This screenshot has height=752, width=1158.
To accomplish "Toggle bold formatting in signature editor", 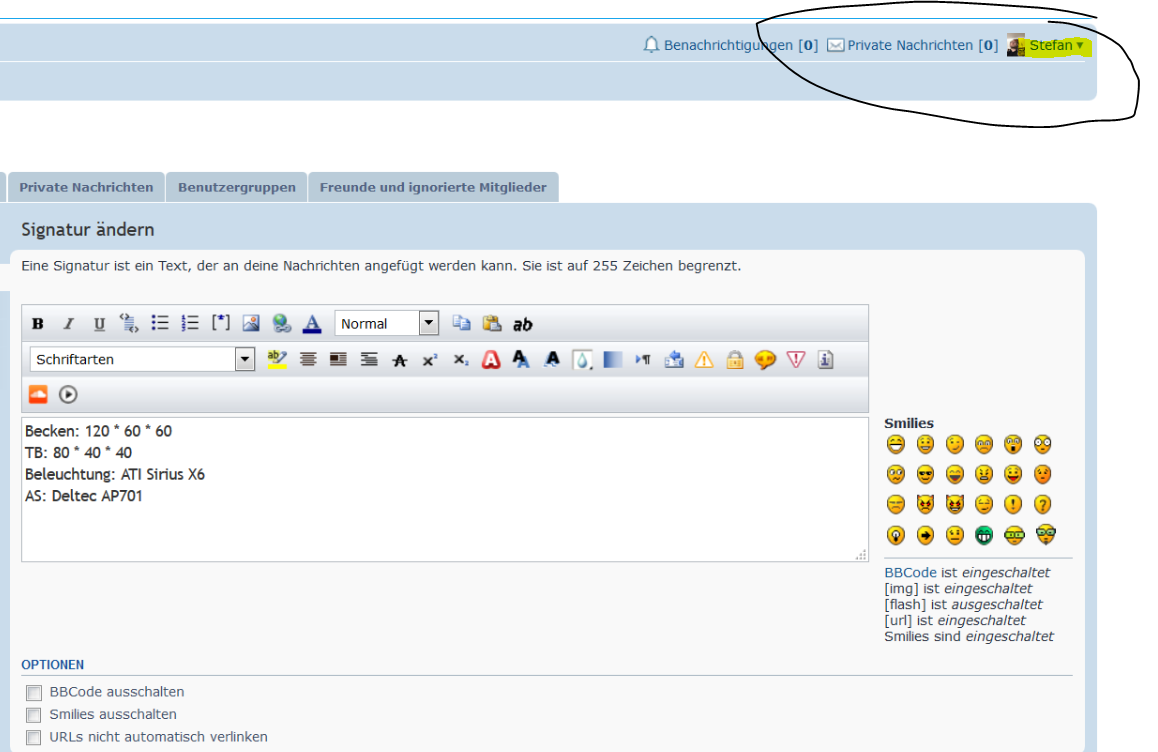I will pyautogui.click(x=38, y=324).
